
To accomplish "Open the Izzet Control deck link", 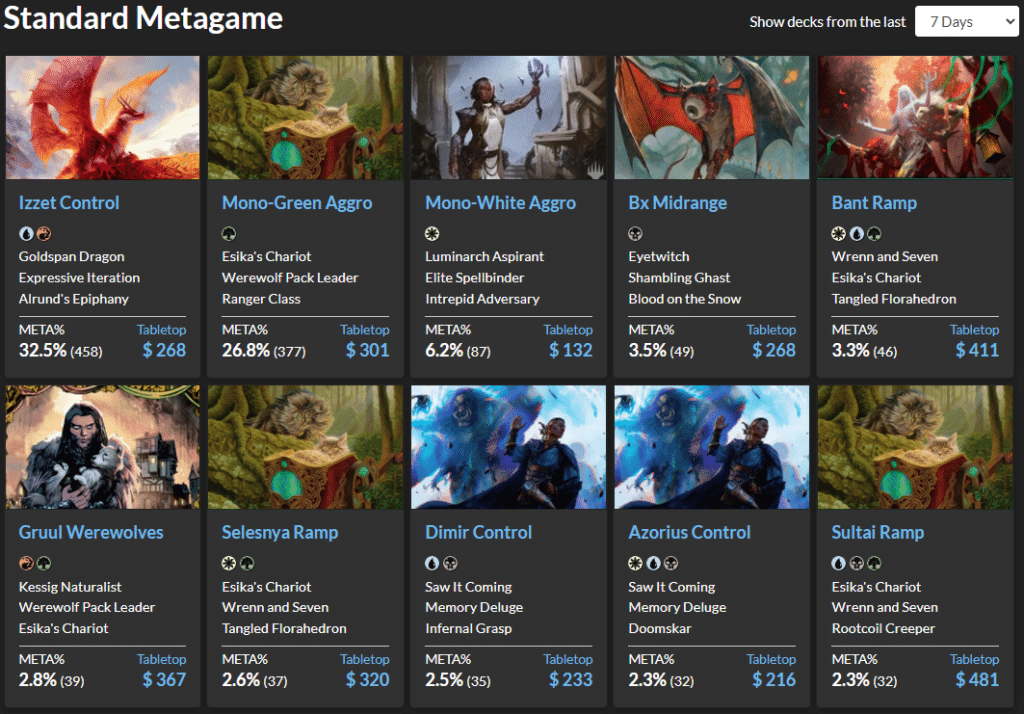I will pos(69,203).
